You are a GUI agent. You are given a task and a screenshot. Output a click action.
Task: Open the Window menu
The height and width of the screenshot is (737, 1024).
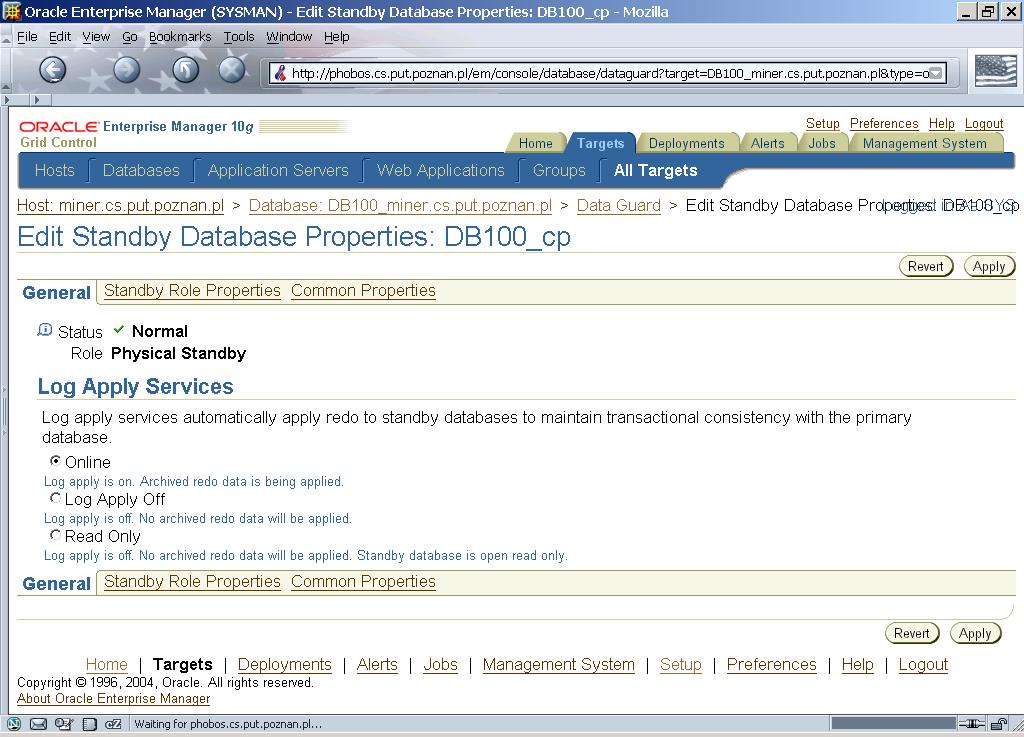[289, 37]
